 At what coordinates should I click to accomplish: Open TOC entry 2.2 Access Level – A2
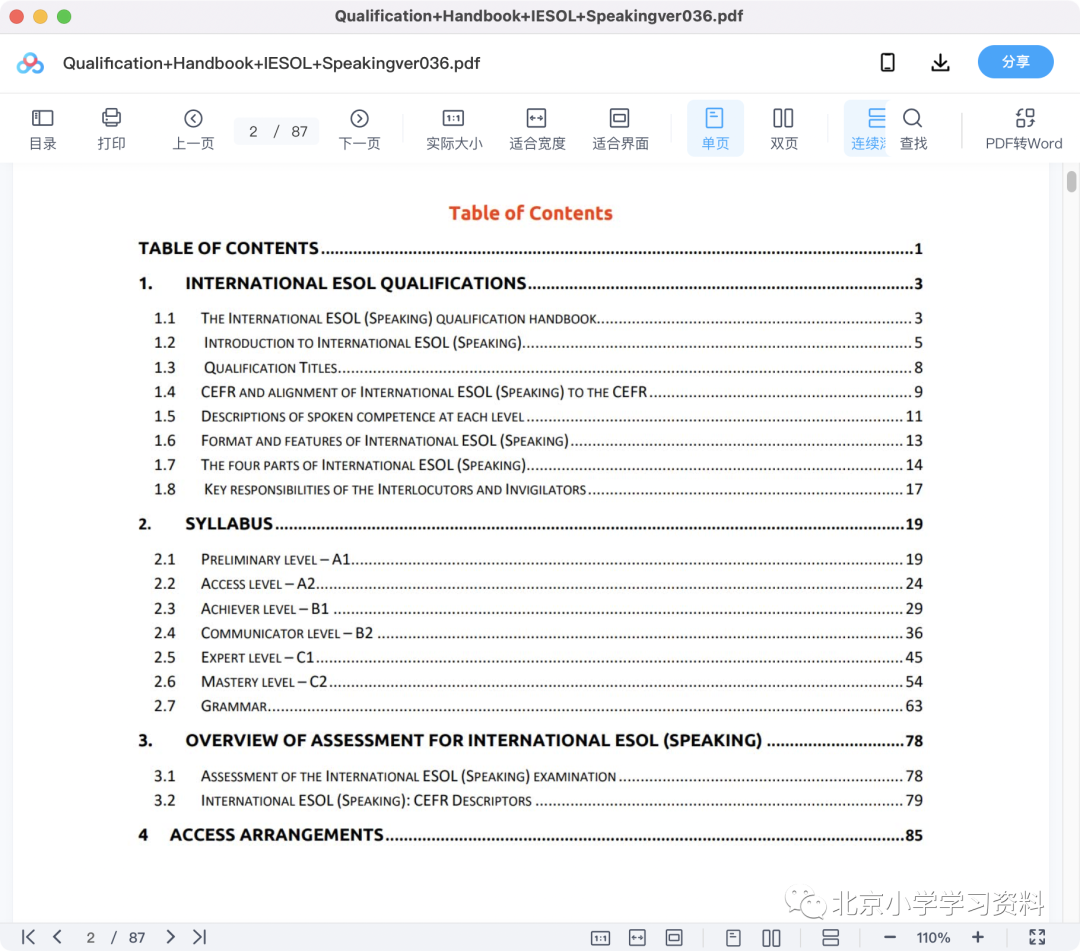point(538,583)
